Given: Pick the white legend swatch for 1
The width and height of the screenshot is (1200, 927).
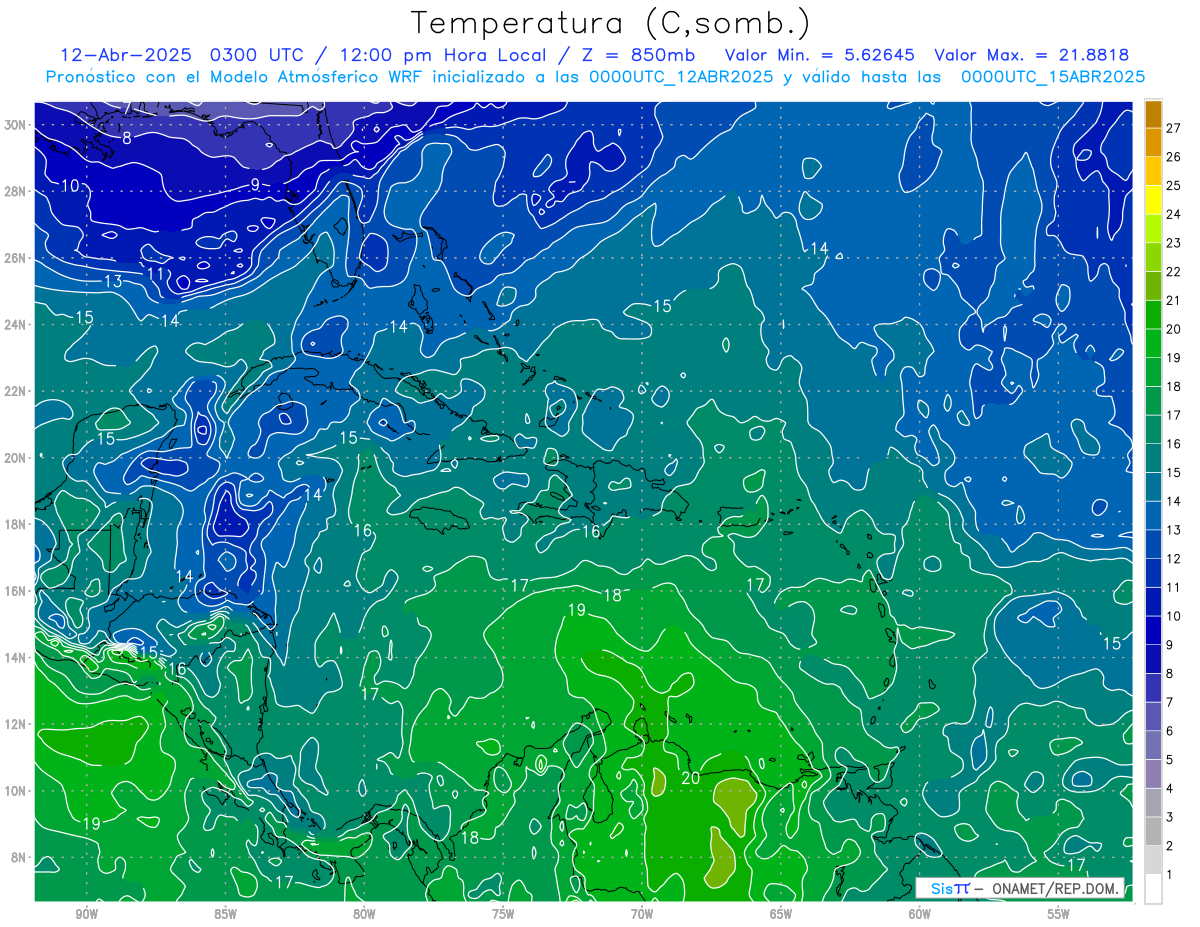Looking at the screenshot, I should pyautogui.click(x=1153, y=889).
